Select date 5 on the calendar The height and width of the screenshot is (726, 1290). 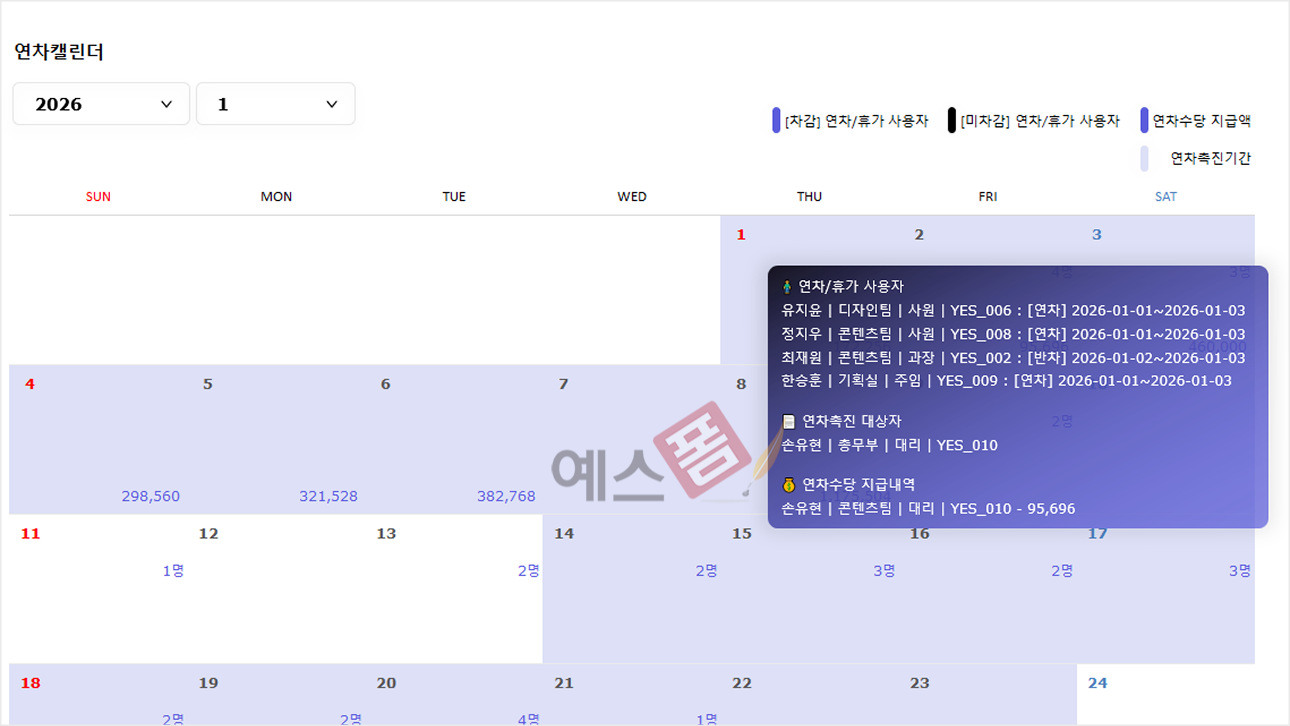[x=208, y=384]
